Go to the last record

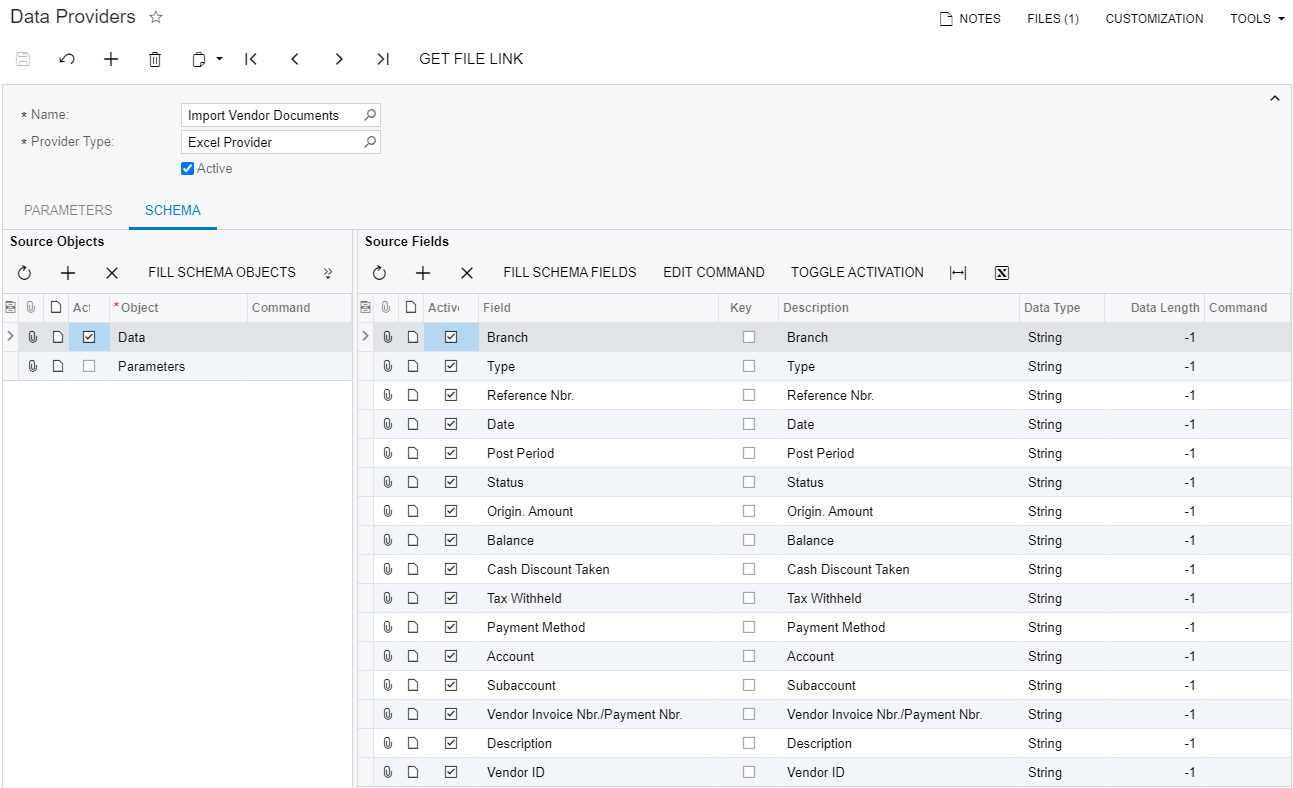tap(383, 59)
